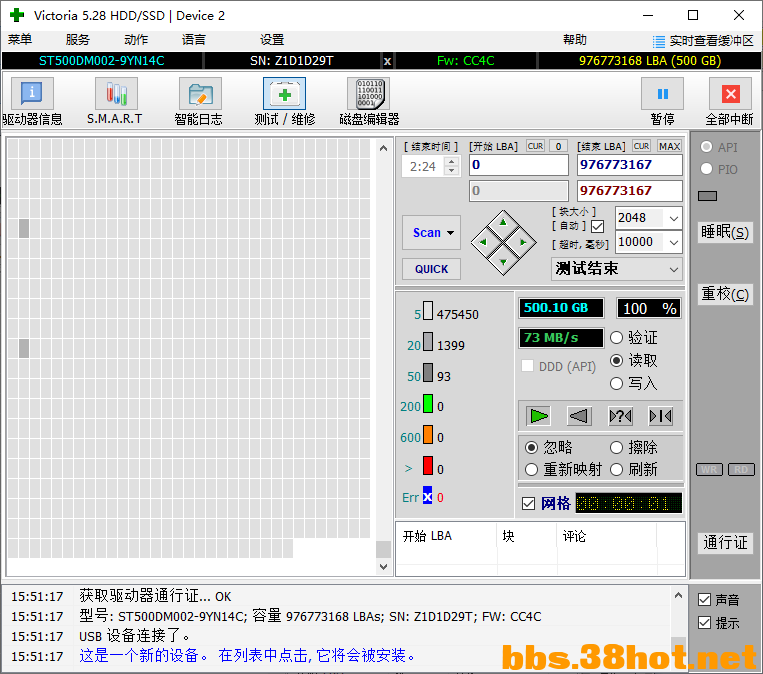Click the RD indicator button
This screenshot has width=763, height=674.
coord(741,470)
